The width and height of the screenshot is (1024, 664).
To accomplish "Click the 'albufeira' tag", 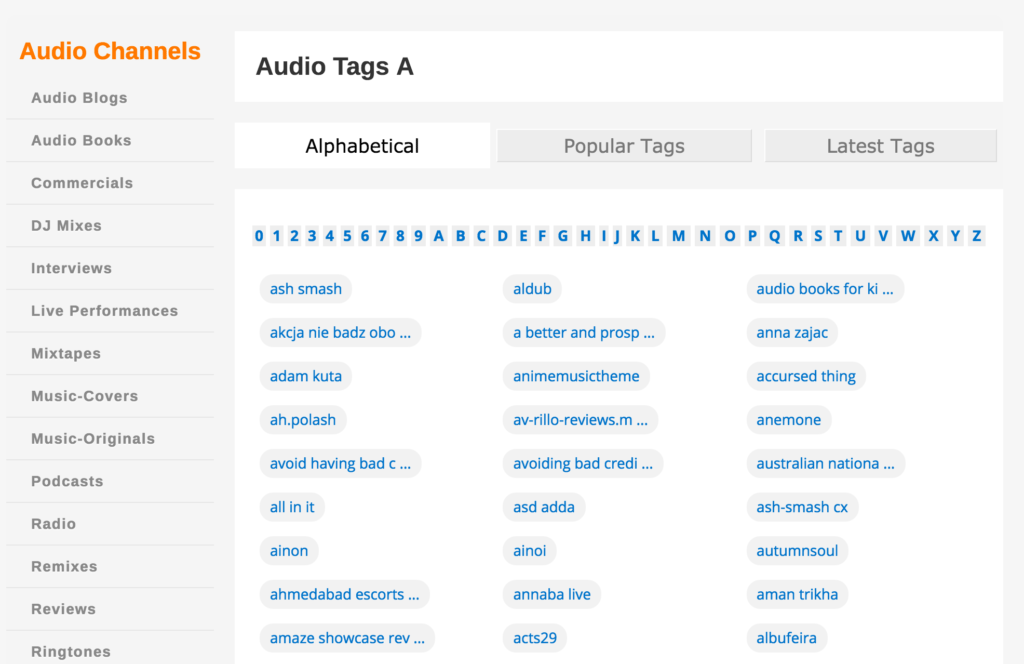I will (x=786, y=638).
